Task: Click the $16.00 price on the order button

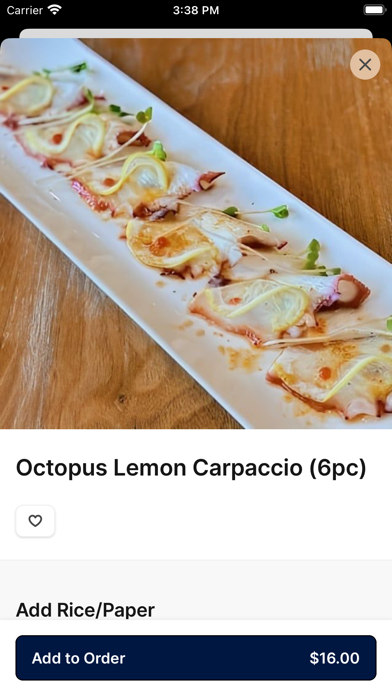Action: (x=334, y=658)
